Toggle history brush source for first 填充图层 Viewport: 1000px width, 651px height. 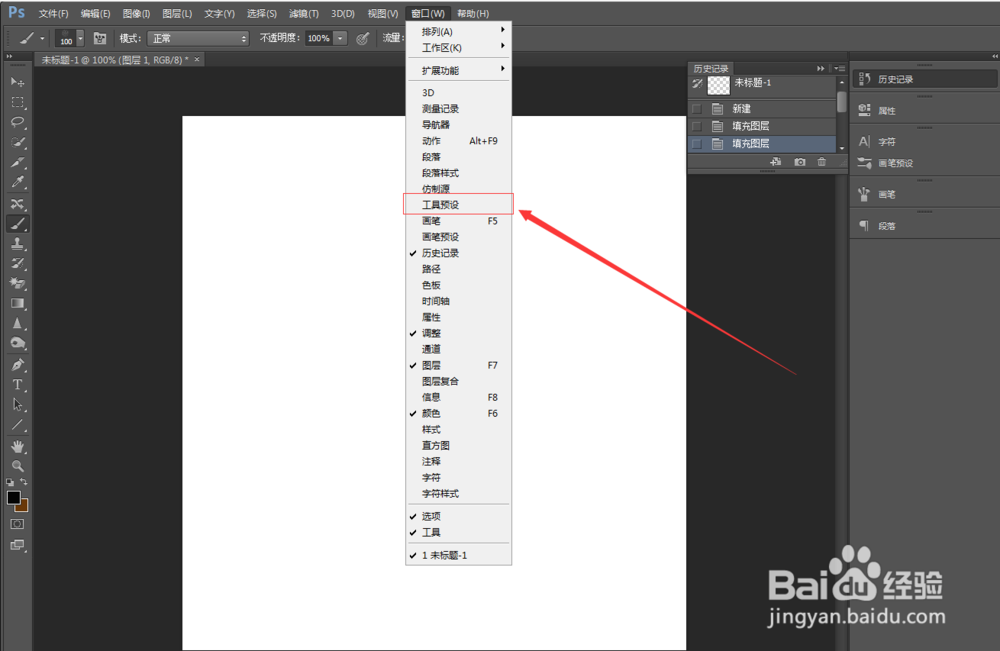tap(697, 126)
